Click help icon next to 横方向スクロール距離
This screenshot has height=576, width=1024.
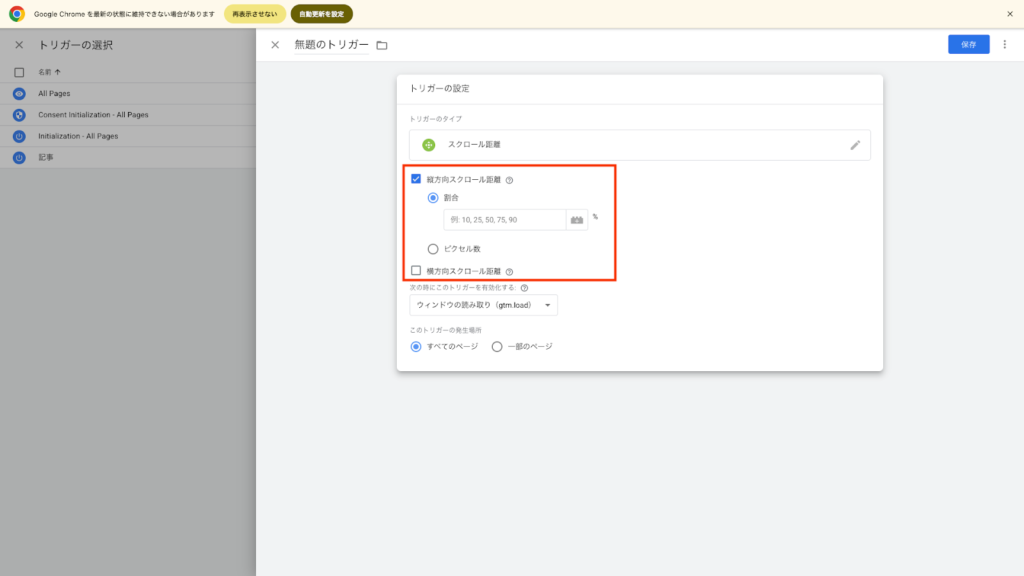click(509, 271)
